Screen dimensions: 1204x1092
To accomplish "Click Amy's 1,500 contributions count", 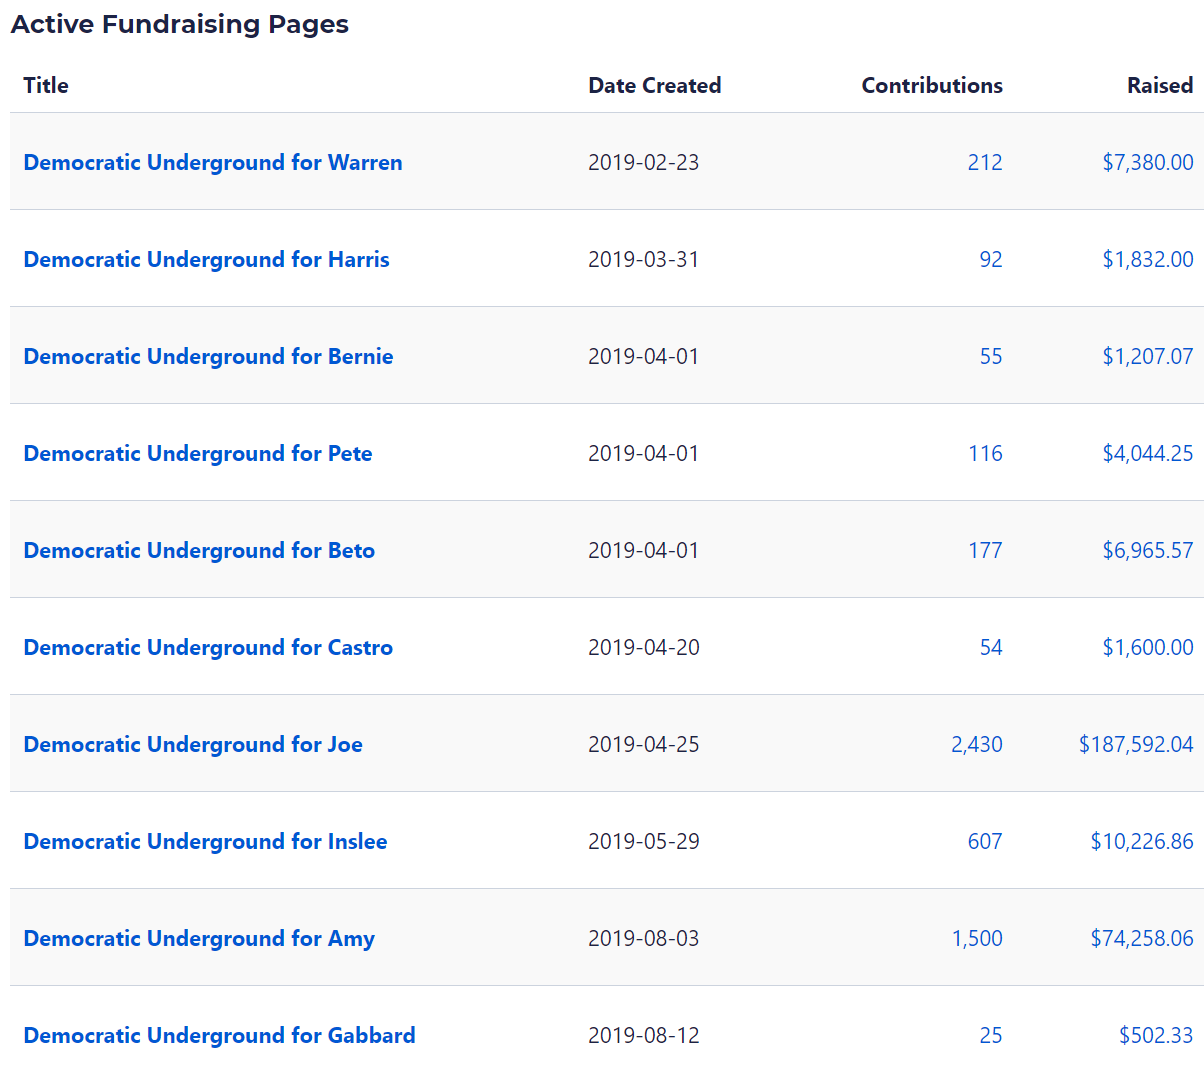I will [x=977, y=938].
